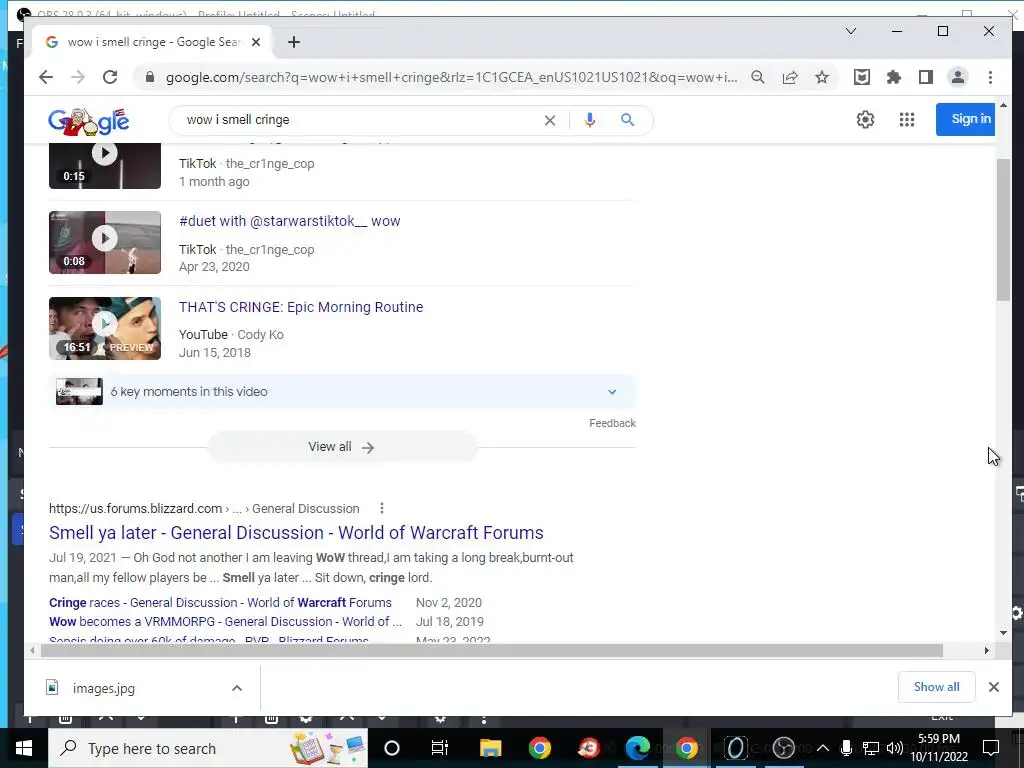Open the Windows Start menu
This screenshot has height=768, width=1024.
24,748
